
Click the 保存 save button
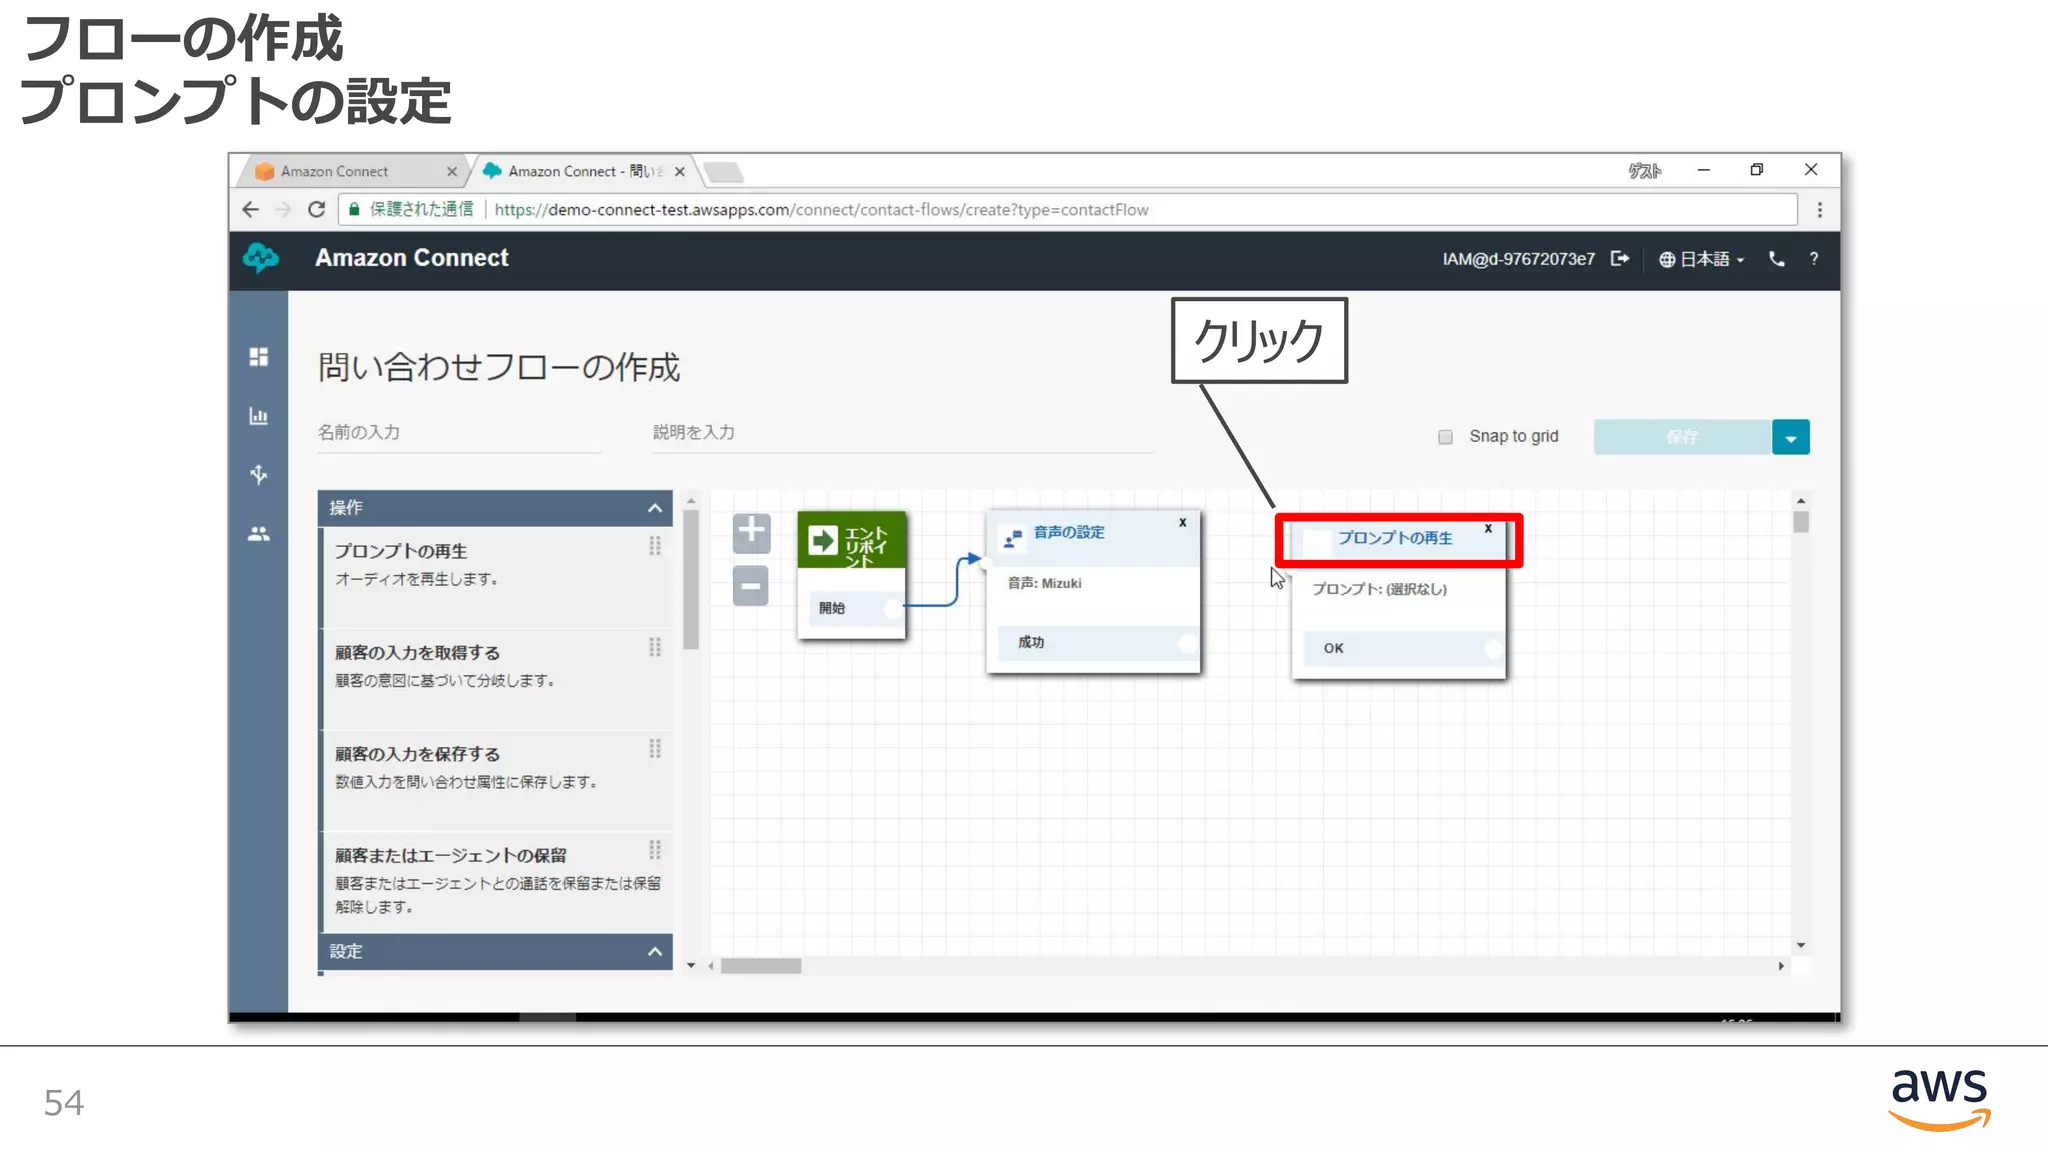pyautogui.click(x=1682, y=437)
